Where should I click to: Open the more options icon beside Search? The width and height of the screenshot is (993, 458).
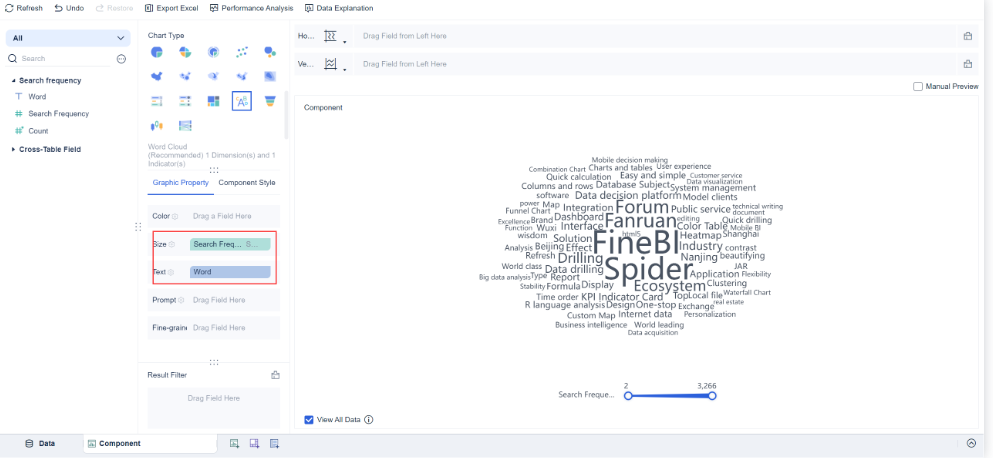tap(121, 59)
